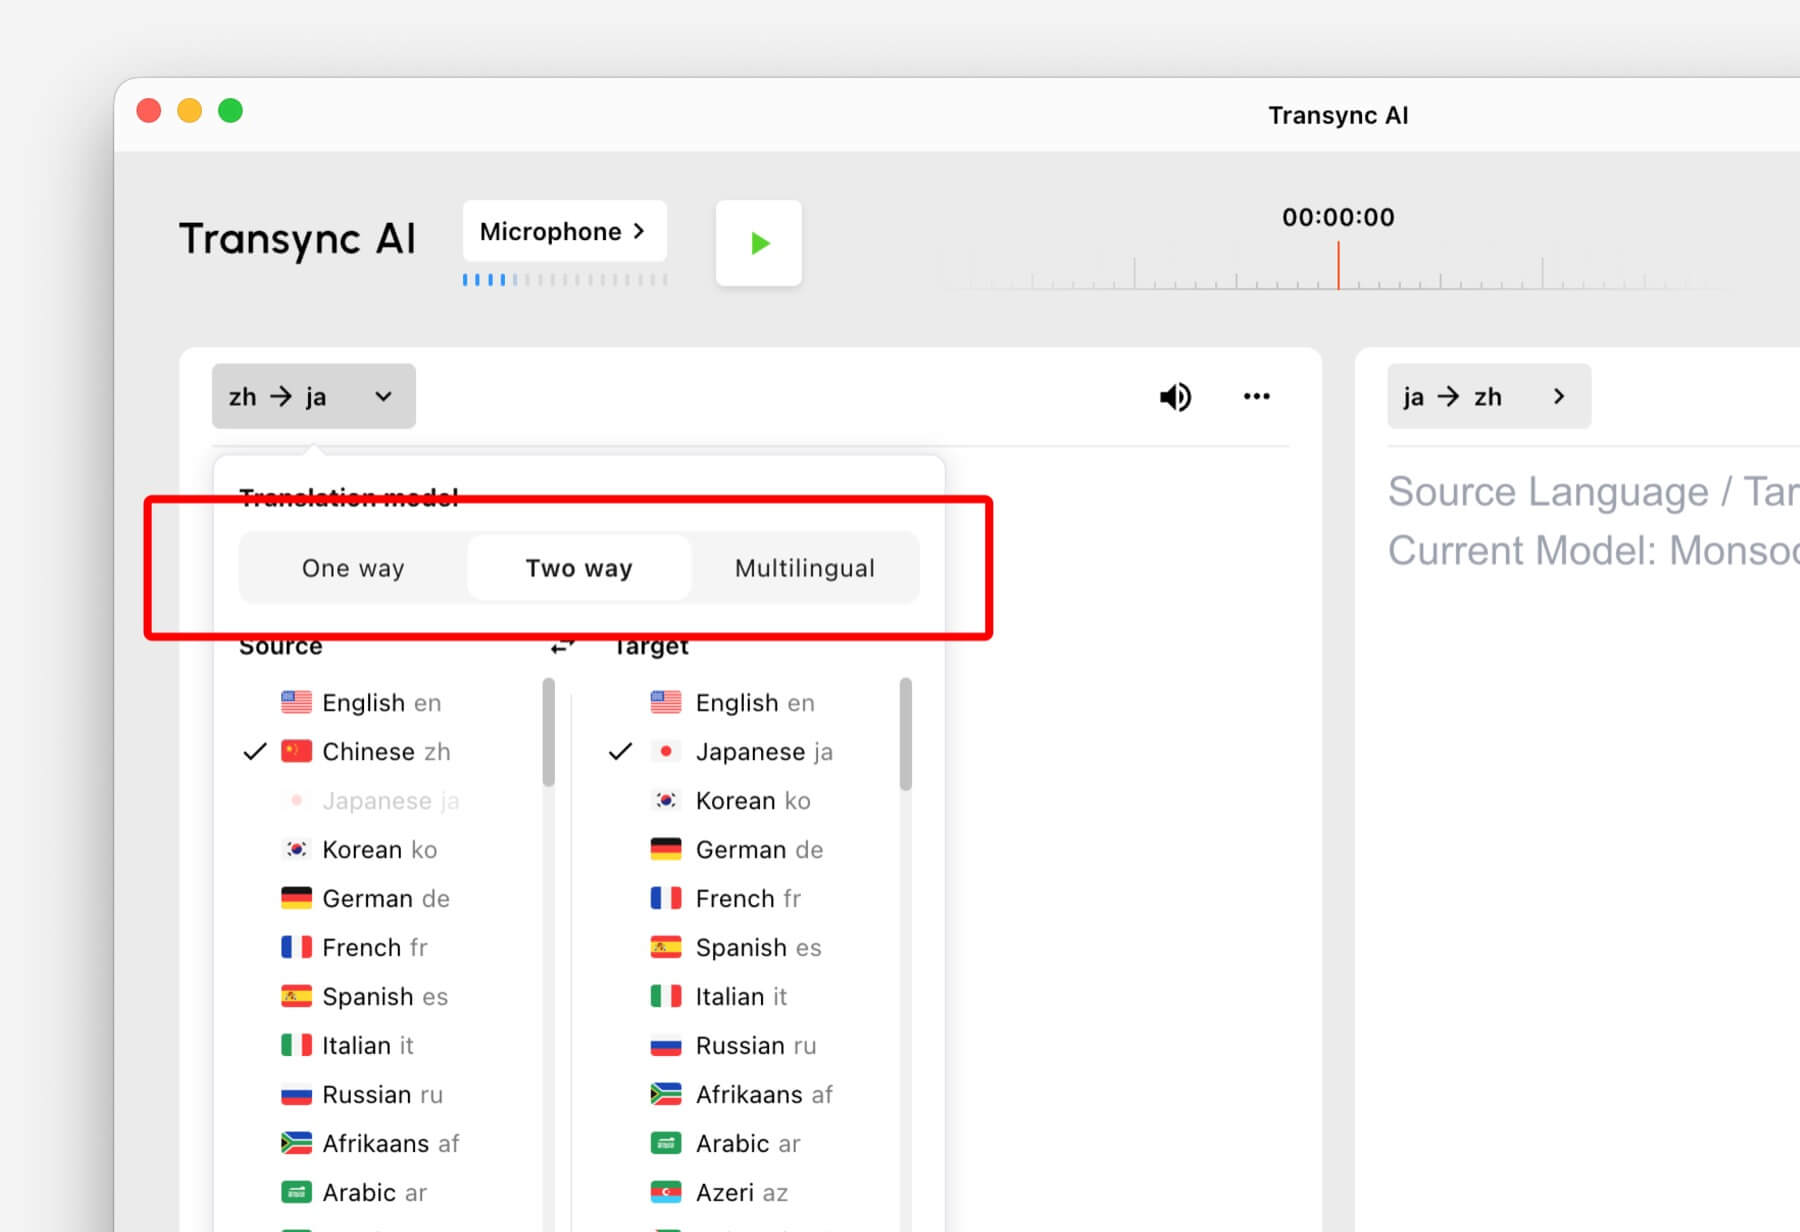1800x1232 pixels.
Task: Toggle the speaker audio icon
Action: [1175, 397]
